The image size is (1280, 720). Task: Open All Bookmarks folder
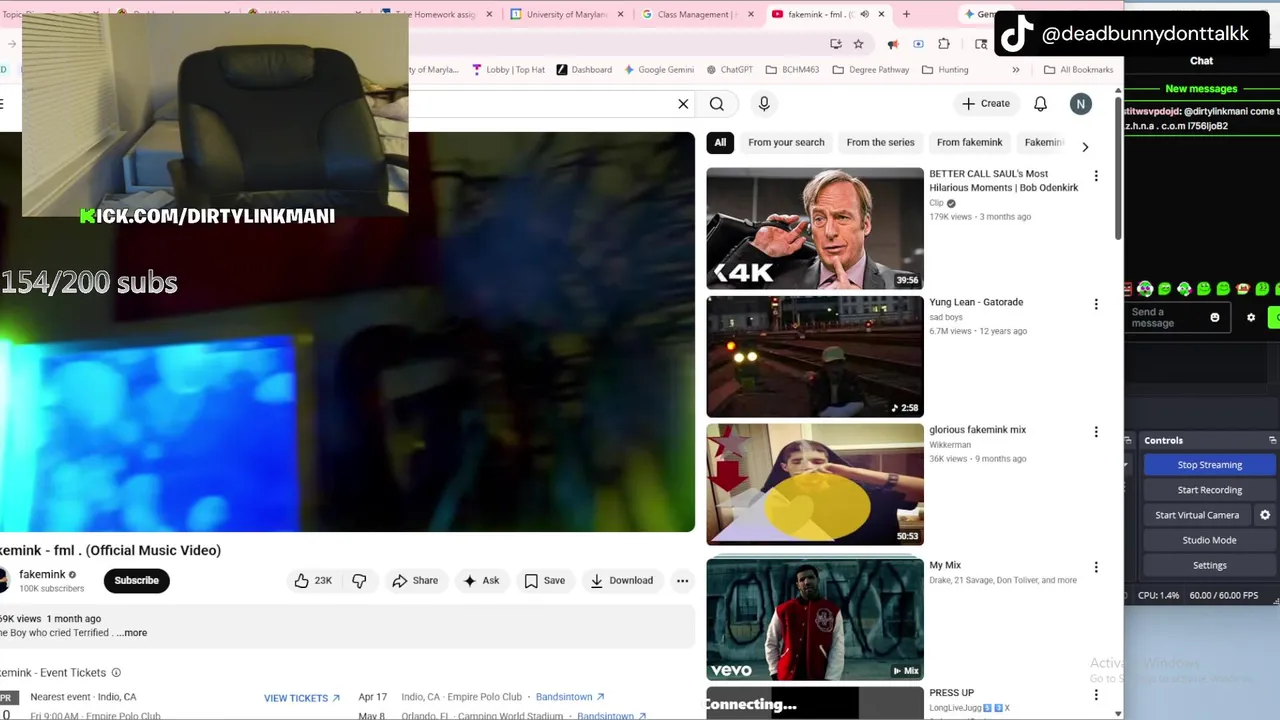[x=1078, y=70]
